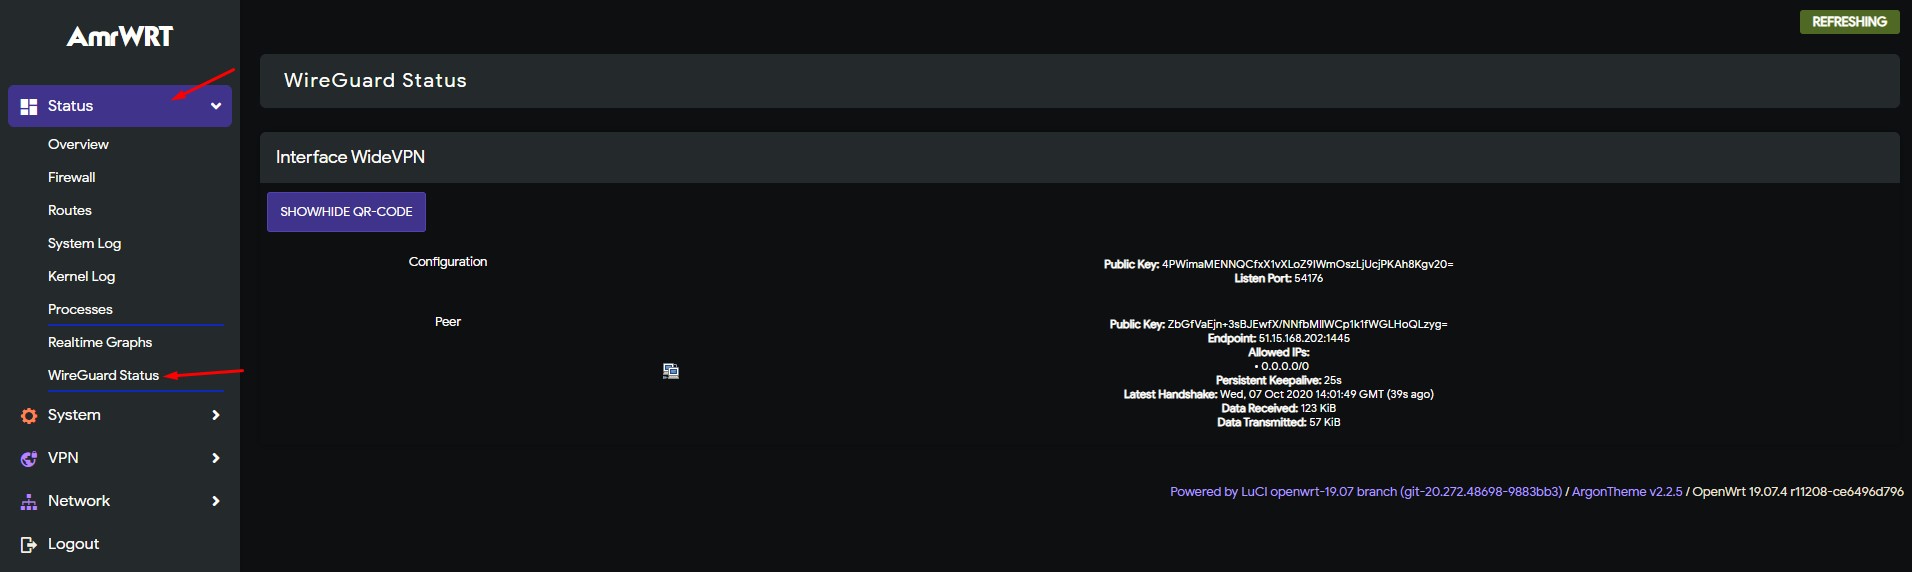Click the Latest Handshake timestamp
The width and height of the screenshot is (1912, 572).
(x=1326, y=394)
